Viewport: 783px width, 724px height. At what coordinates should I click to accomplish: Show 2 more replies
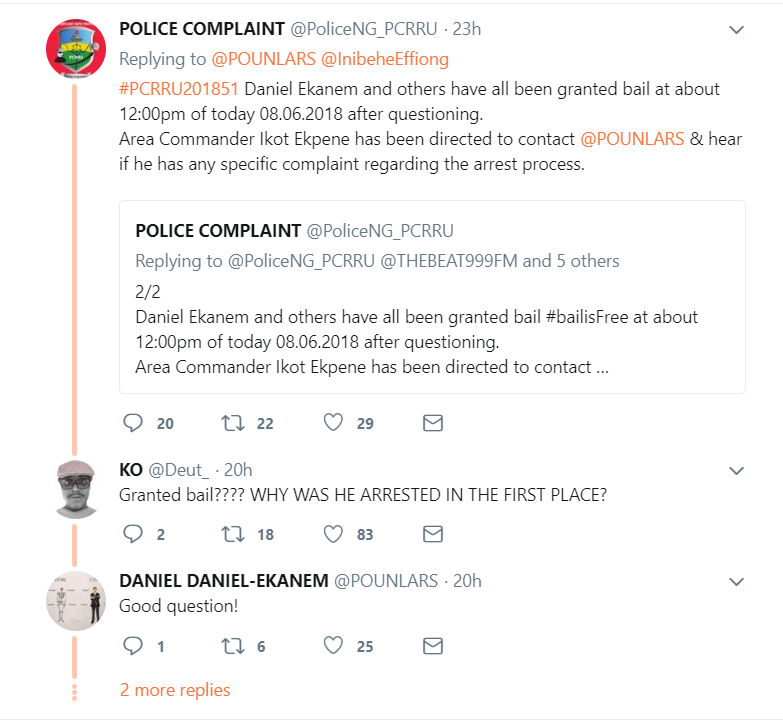pyautogui.click(x=175, y=690)
